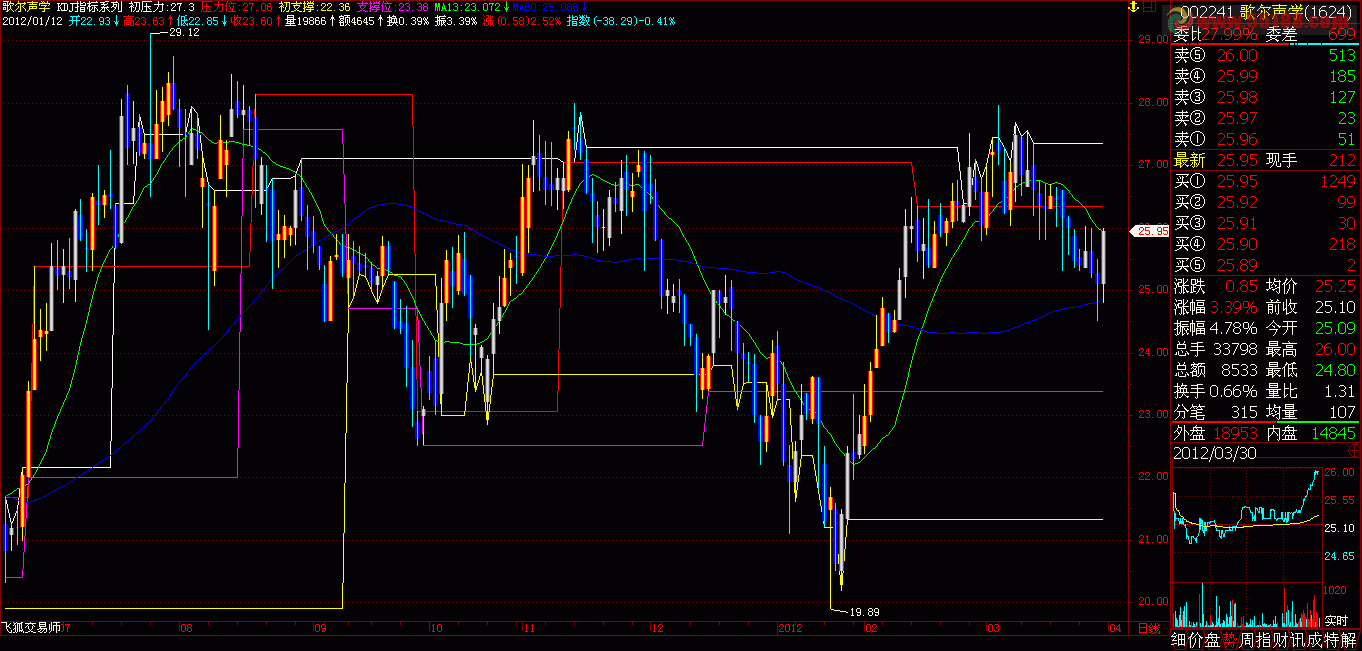Click the 卖③ 25.98 order row
The width and height of the screenshot is (1362, 651).
(x=1265, y=97)
